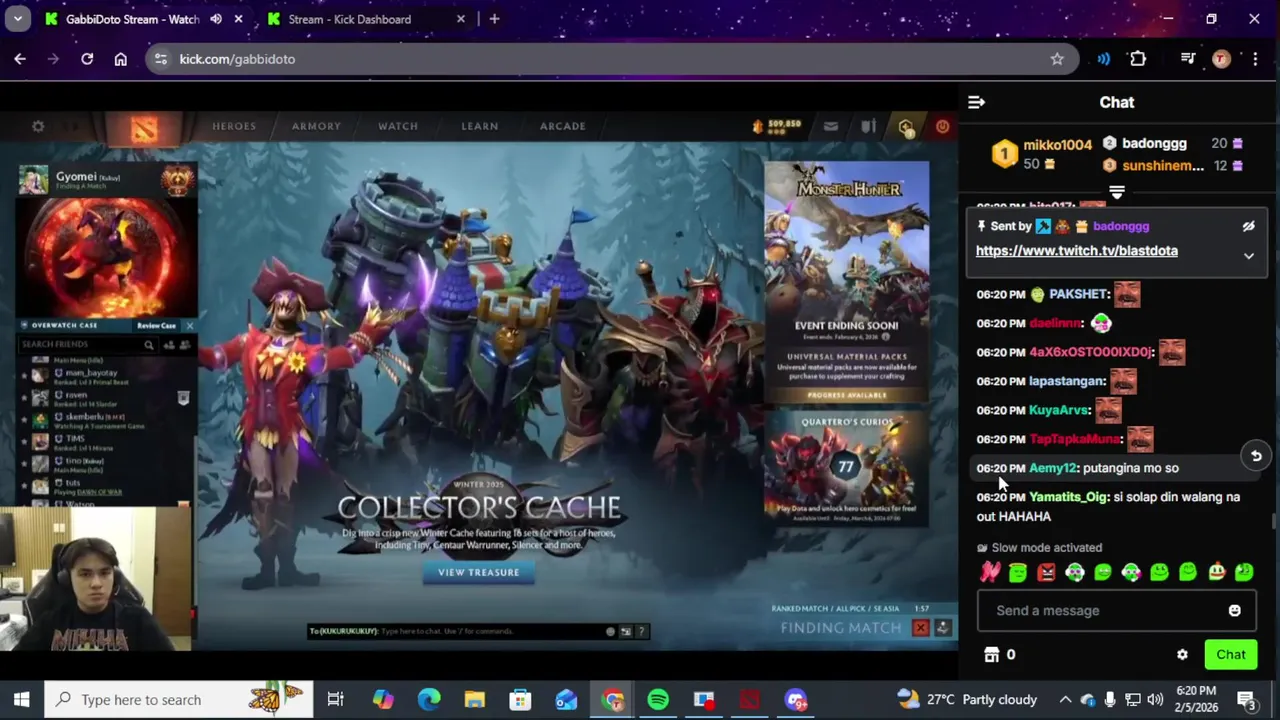Image resolution: width=1280 pixels, height=720 pixels.
Task: Open Dota notifications hexagon icon
Action: tap(906, 127)
